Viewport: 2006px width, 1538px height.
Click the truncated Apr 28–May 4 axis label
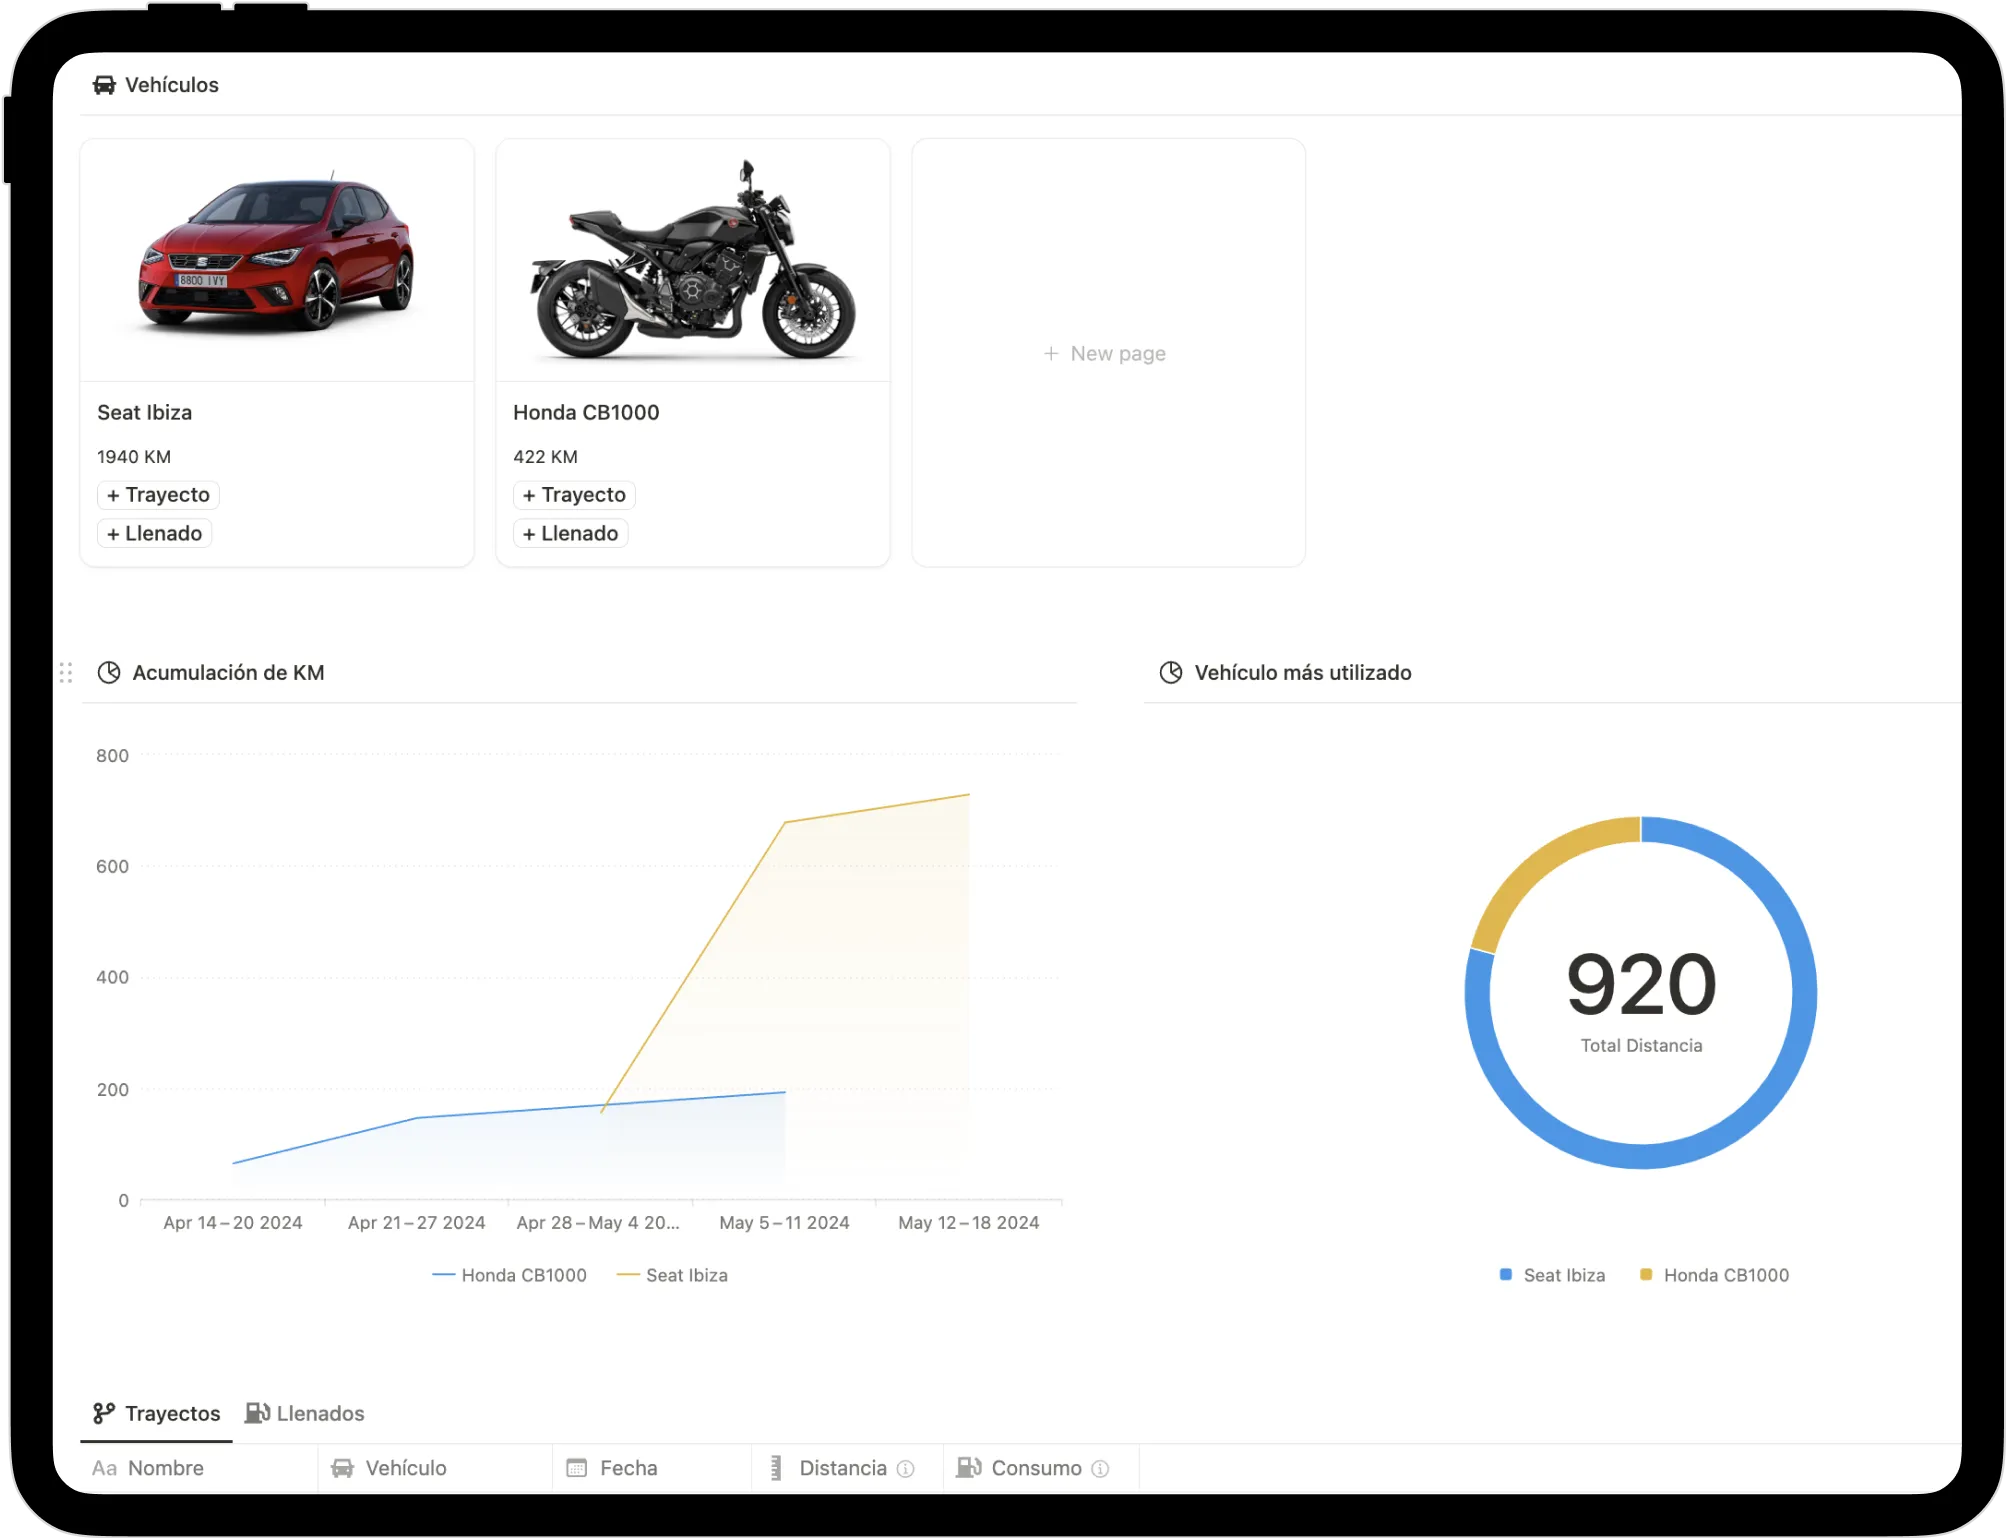(x=598, y=1222)
